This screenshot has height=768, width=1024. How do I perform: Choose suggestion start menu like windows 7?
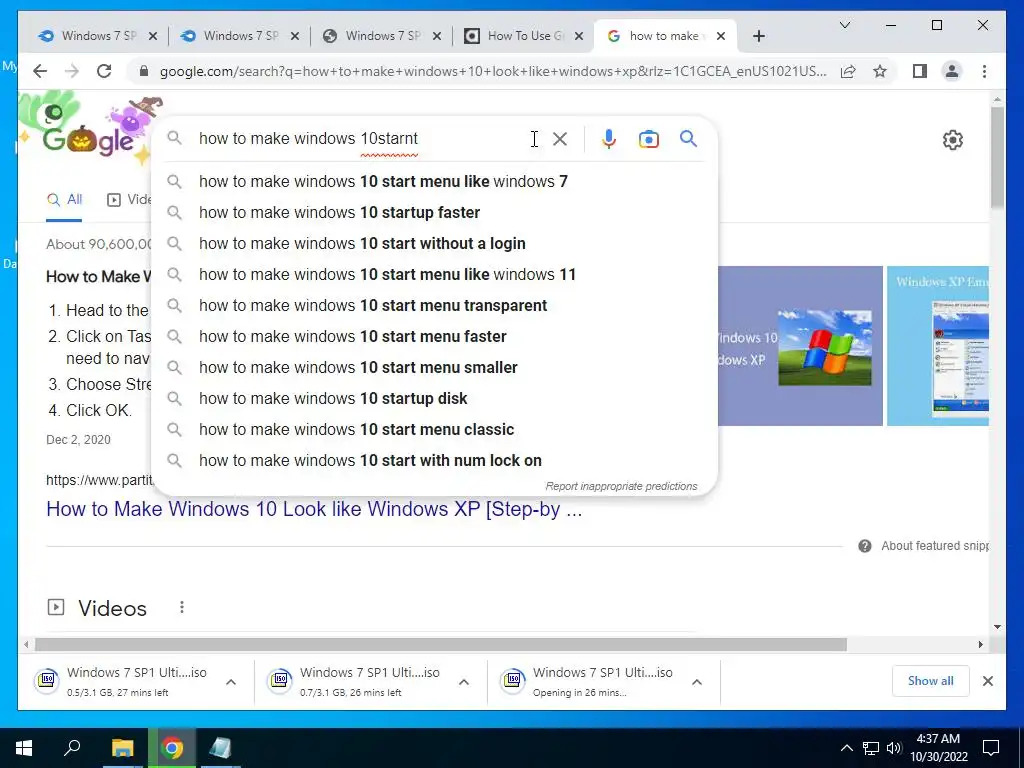[x=434, y=182]
